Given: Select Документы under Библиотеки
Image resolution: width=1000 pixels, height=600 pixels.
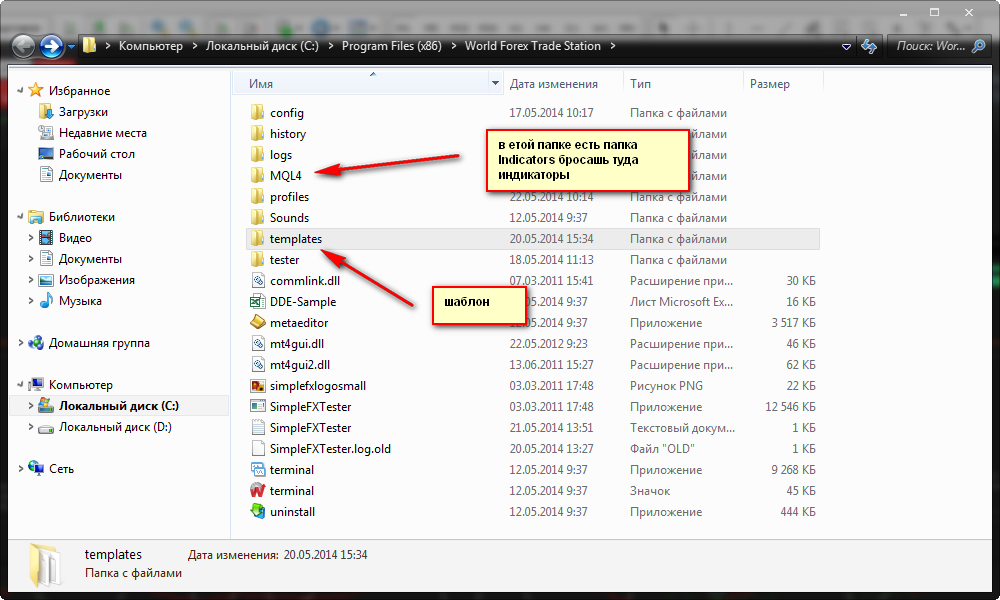Looking at the screenshot, I should point(90,259).
